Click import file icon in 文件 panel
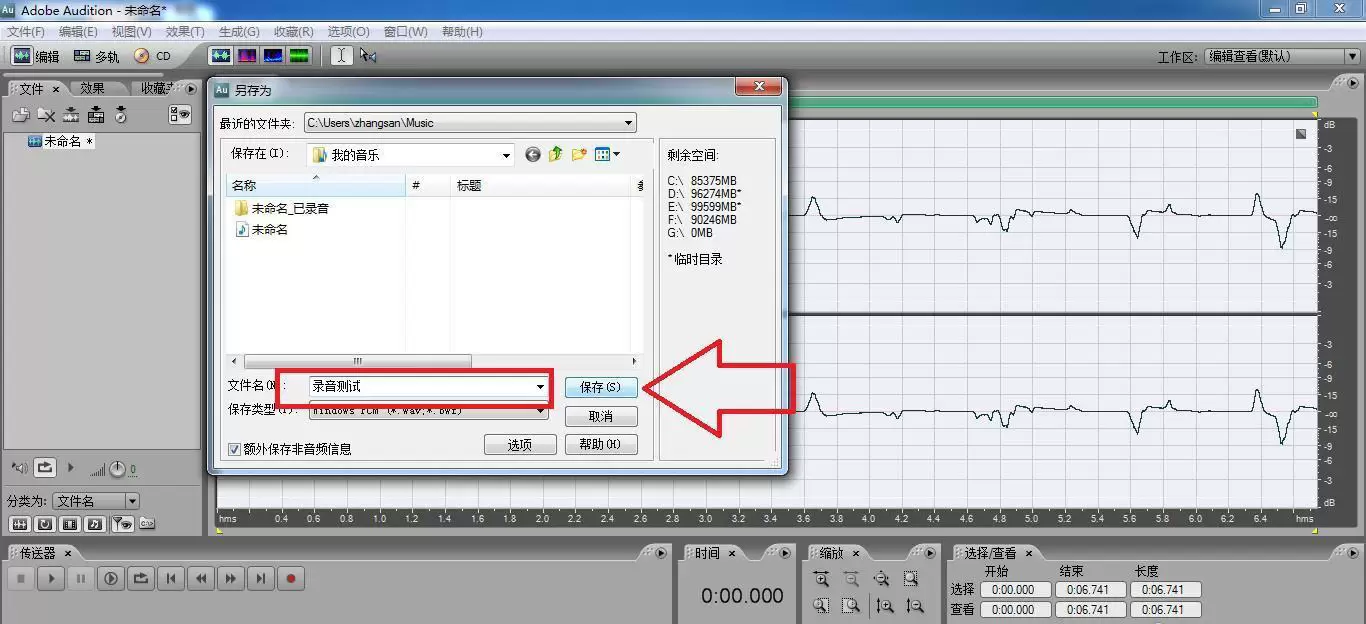The height and width of the screenshot is (624, 1366). 20,115
